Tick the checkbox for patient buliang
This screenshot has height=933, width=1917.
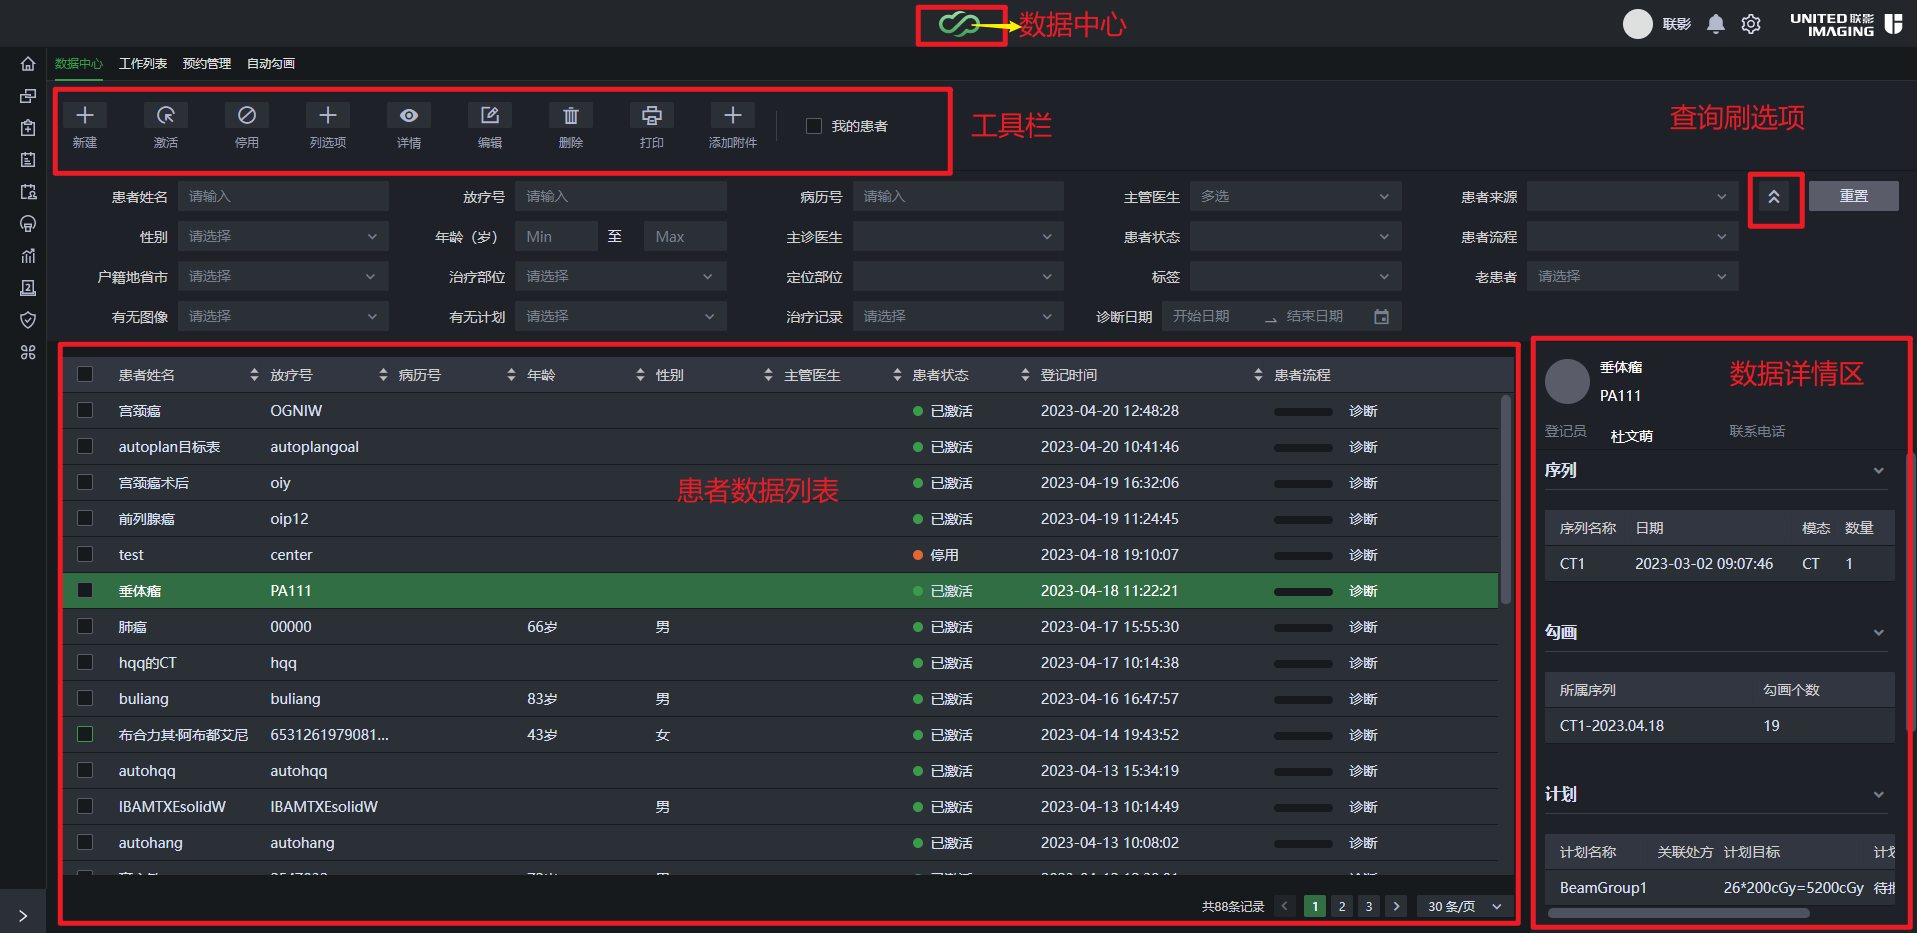pos(85,698)
